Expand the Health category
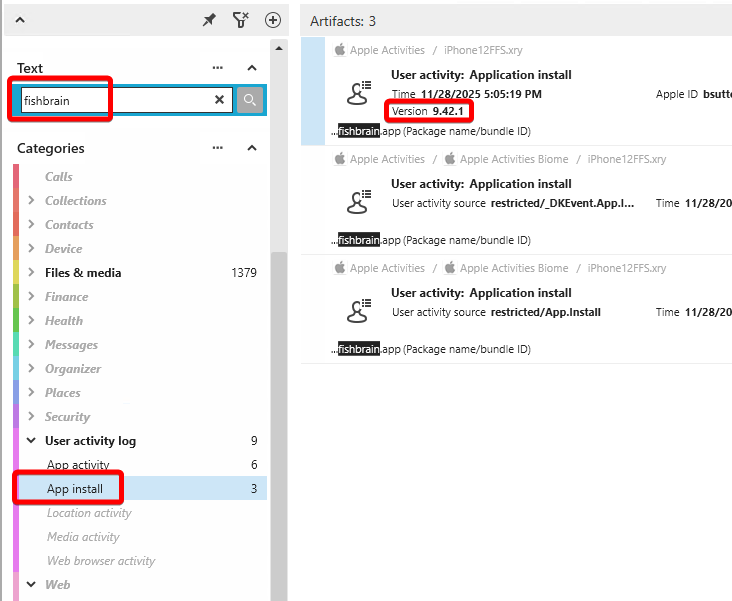 click(31, 320)
